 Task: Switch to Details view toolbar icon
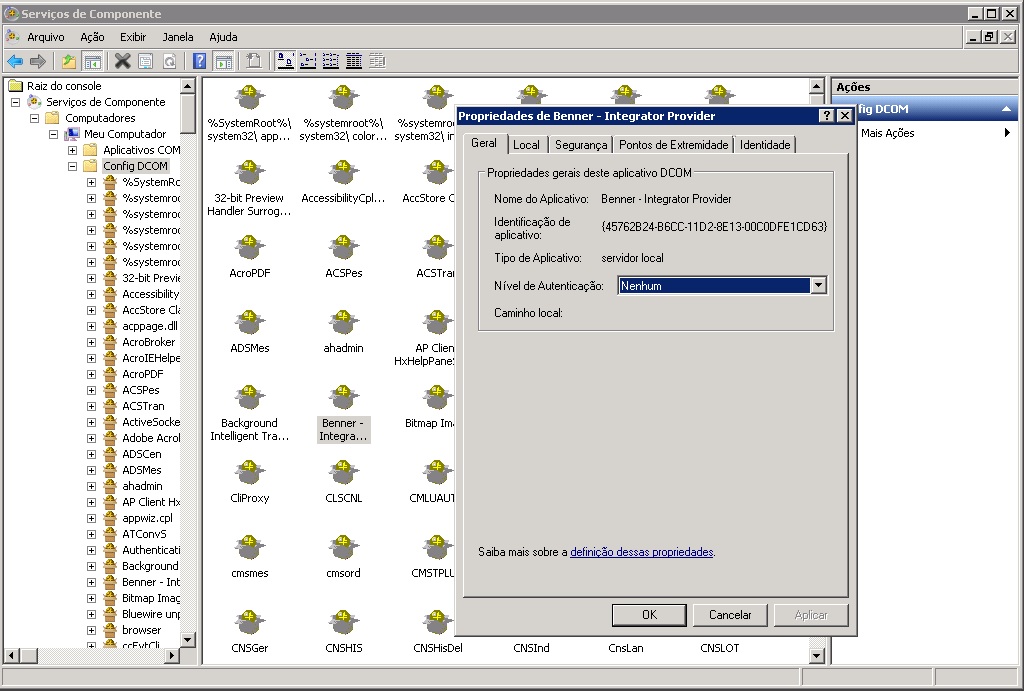tap(354, 62)
